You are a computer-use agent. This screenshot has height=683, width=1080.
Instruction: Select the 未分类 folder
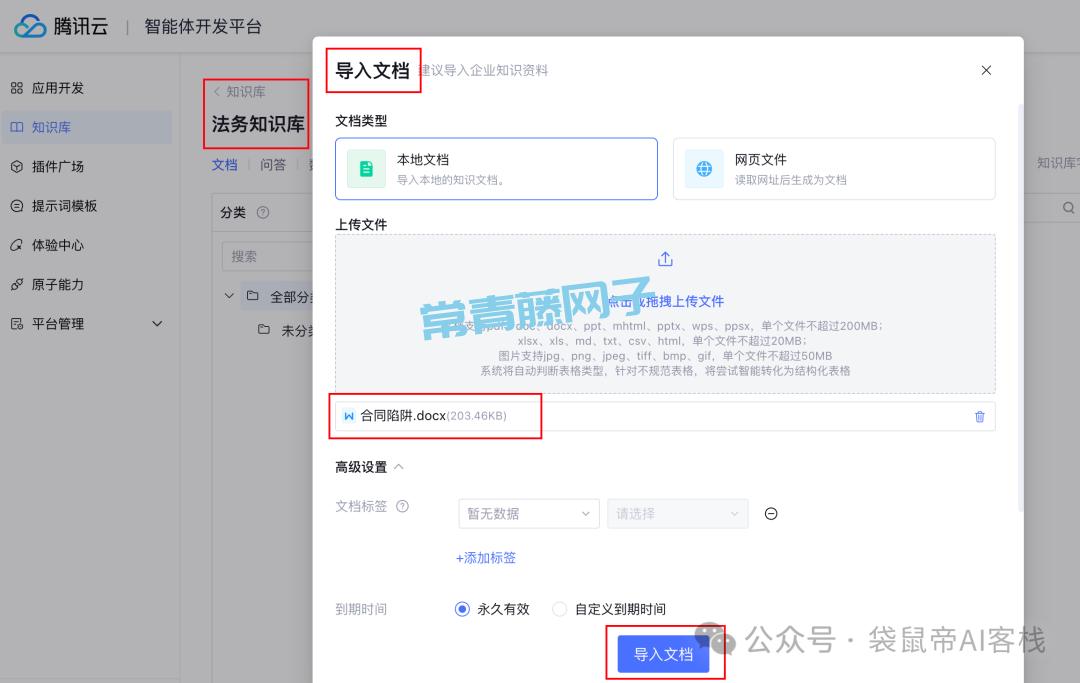tap(284, 330)
